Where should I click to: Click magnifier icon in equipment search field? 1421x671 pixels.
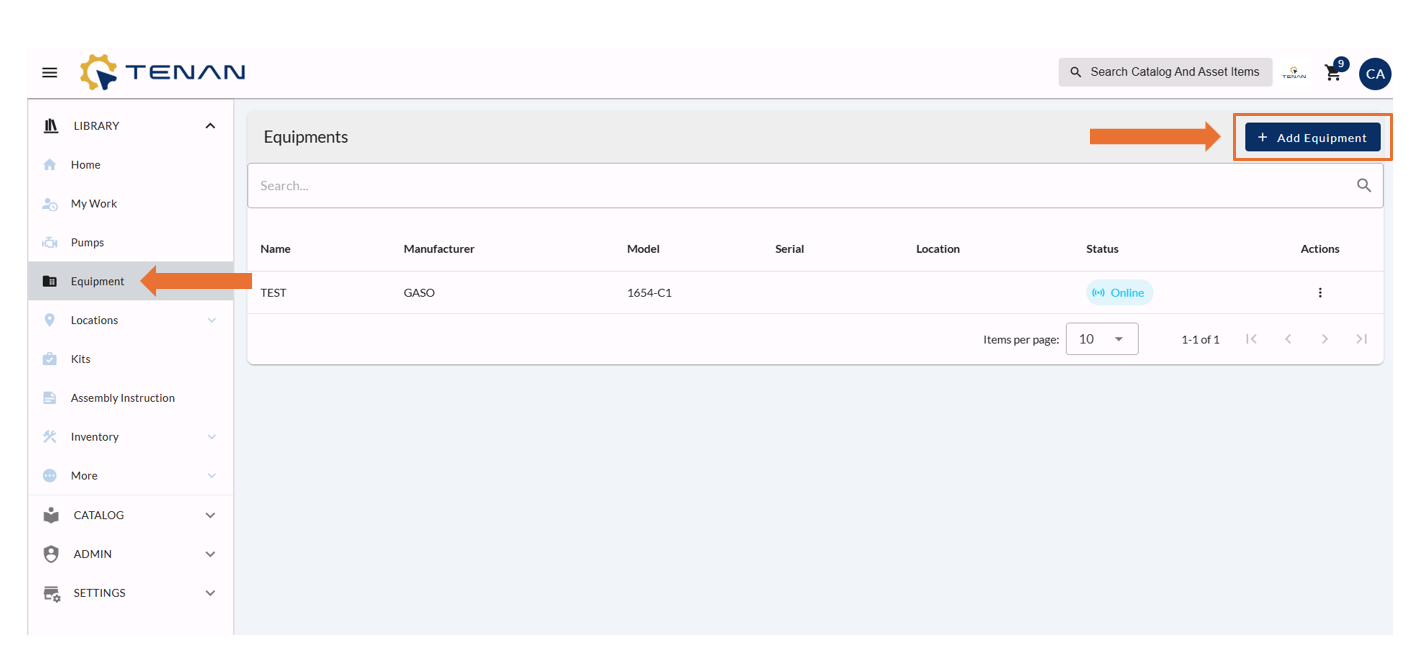coord(1364,185)
